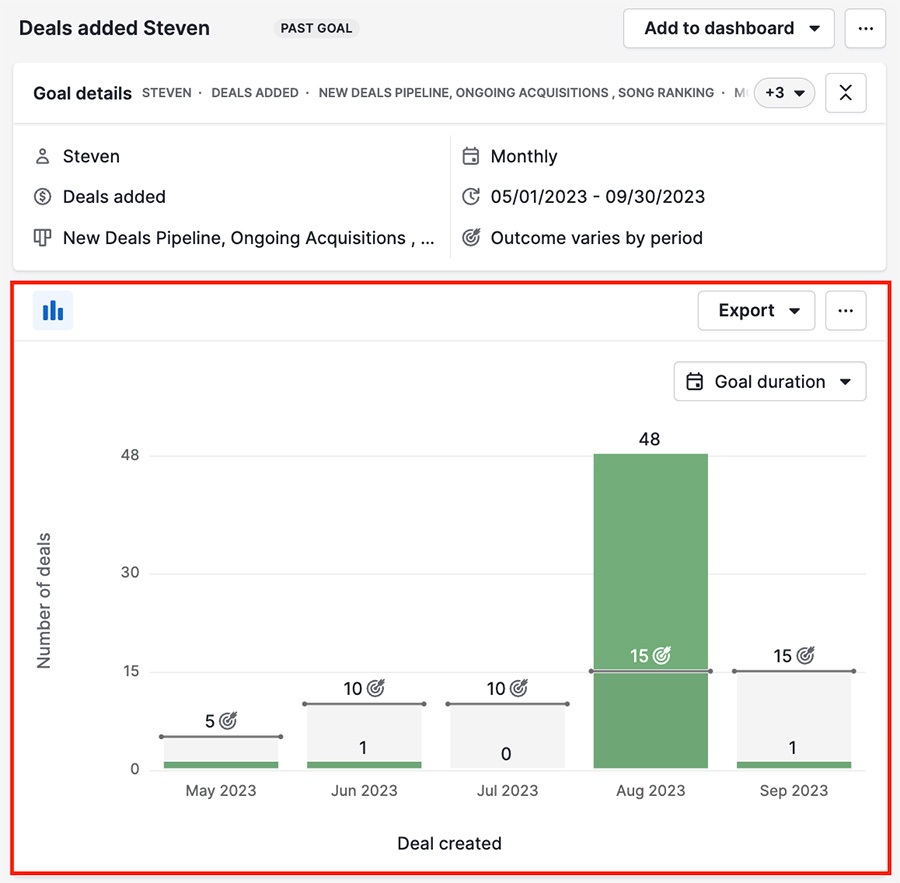Expand the +3 hidden pipelines chip
Screen dimensions: 900x883
point(785,92)
